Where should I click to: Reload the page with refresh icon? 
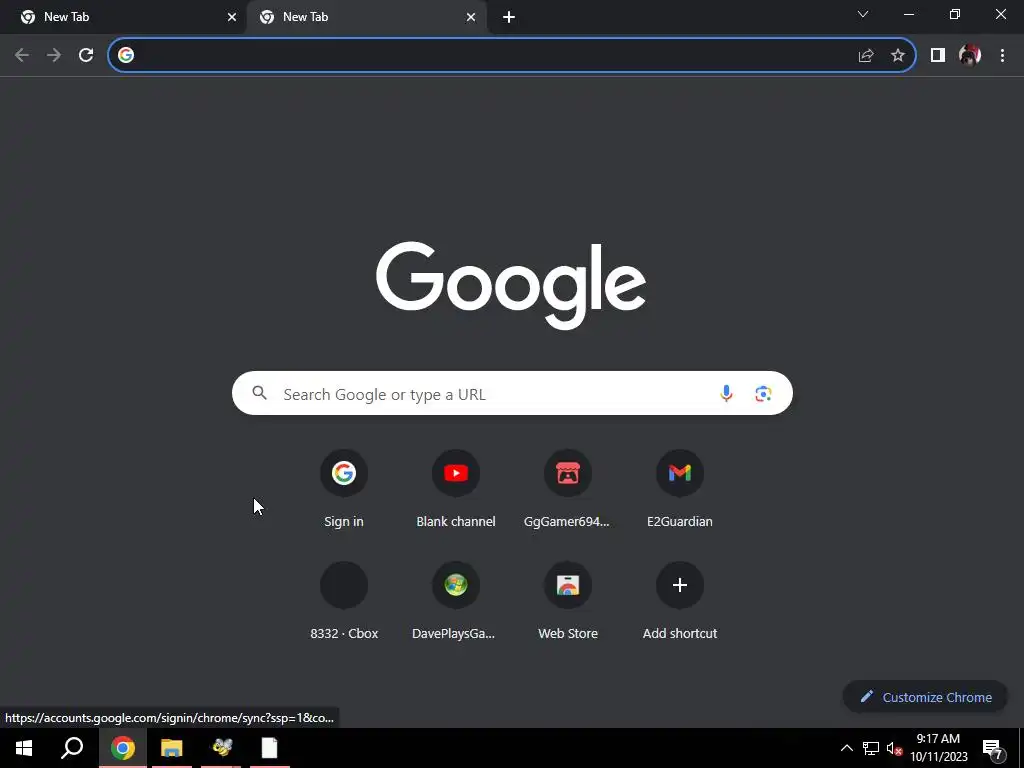pyautogui.click(x=86, y=56)
